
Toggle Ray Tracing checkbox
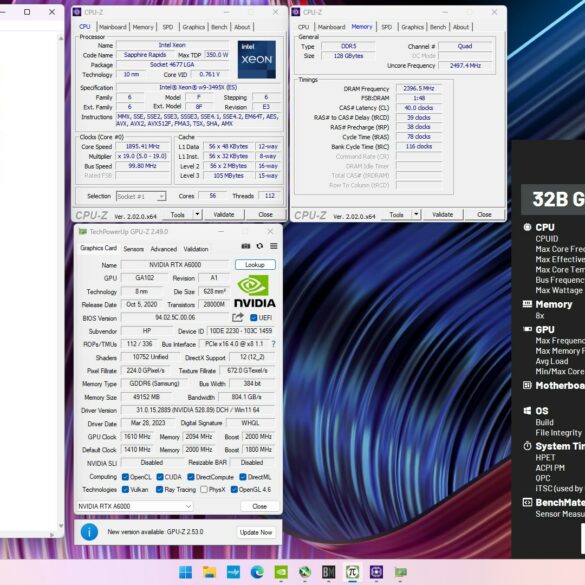[159, 489]
